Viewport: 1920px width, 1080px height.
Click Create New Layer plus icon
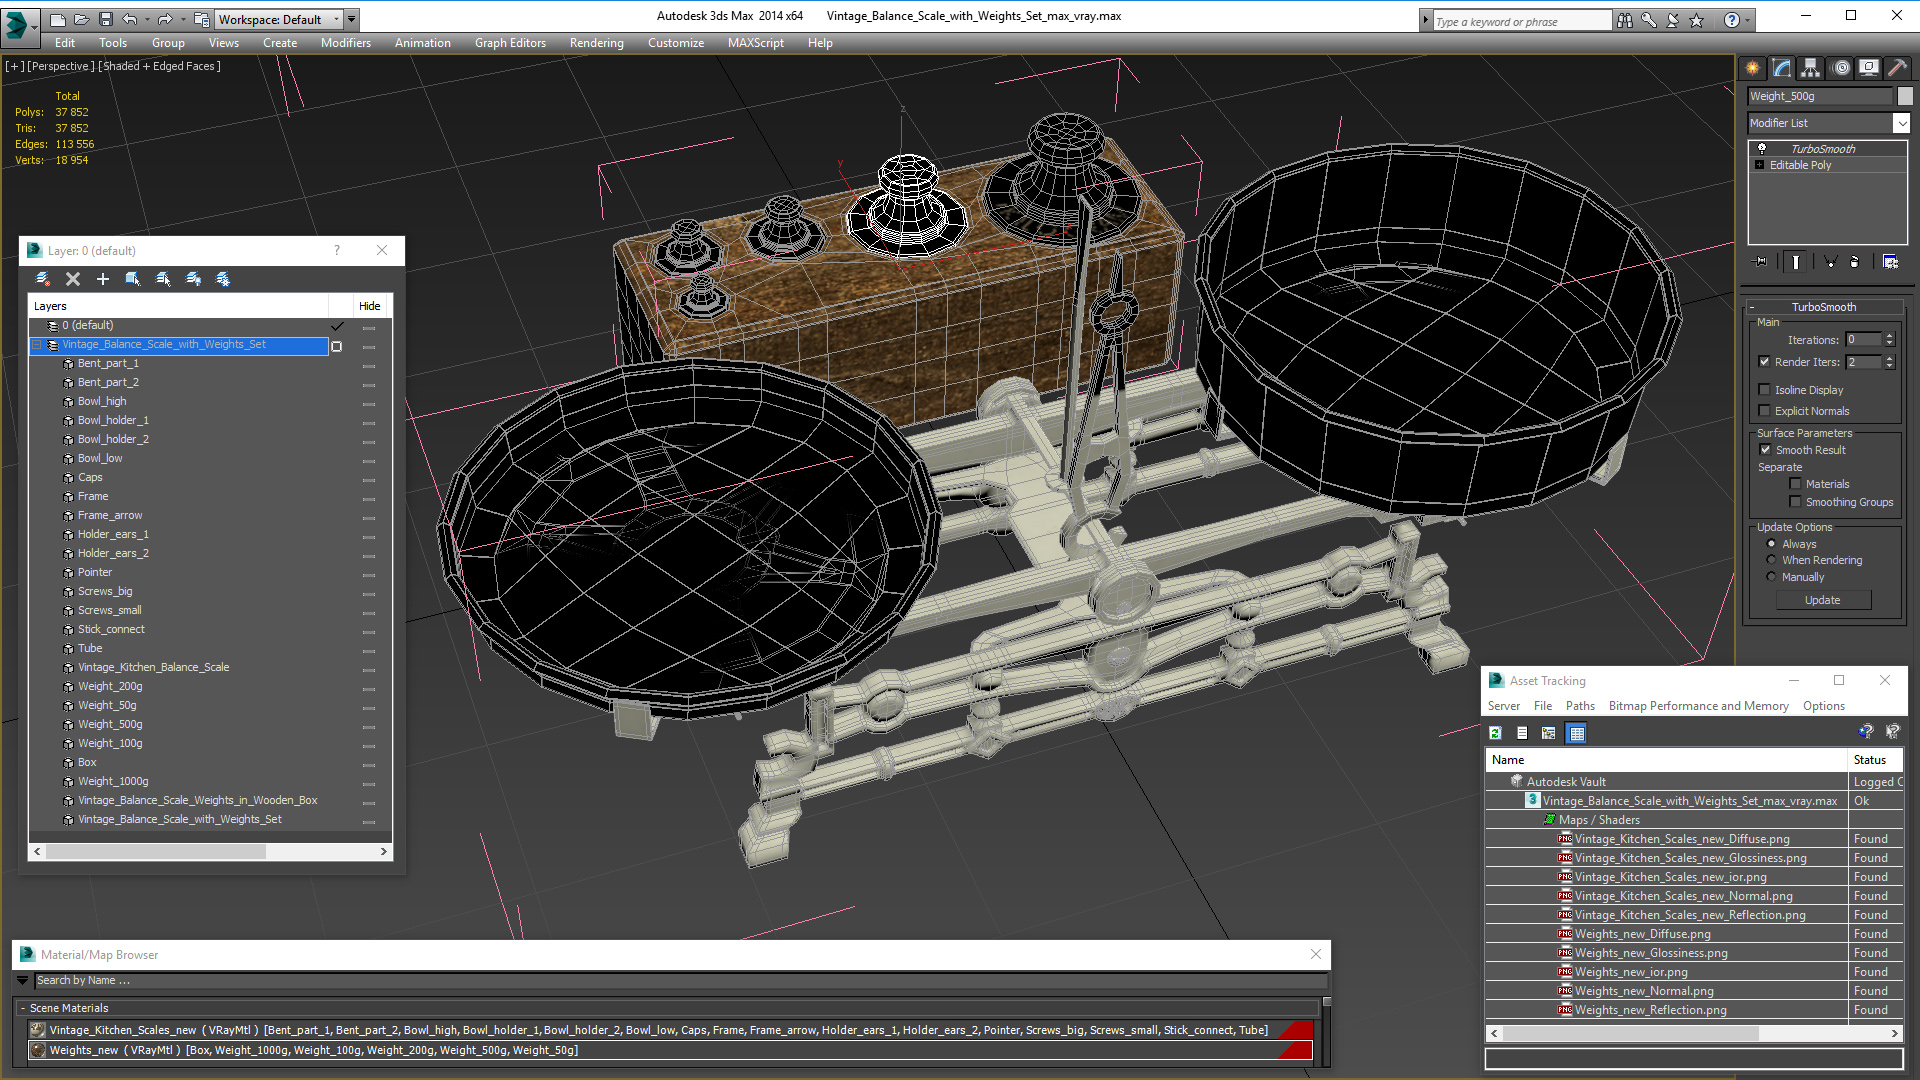click(102, 279)
